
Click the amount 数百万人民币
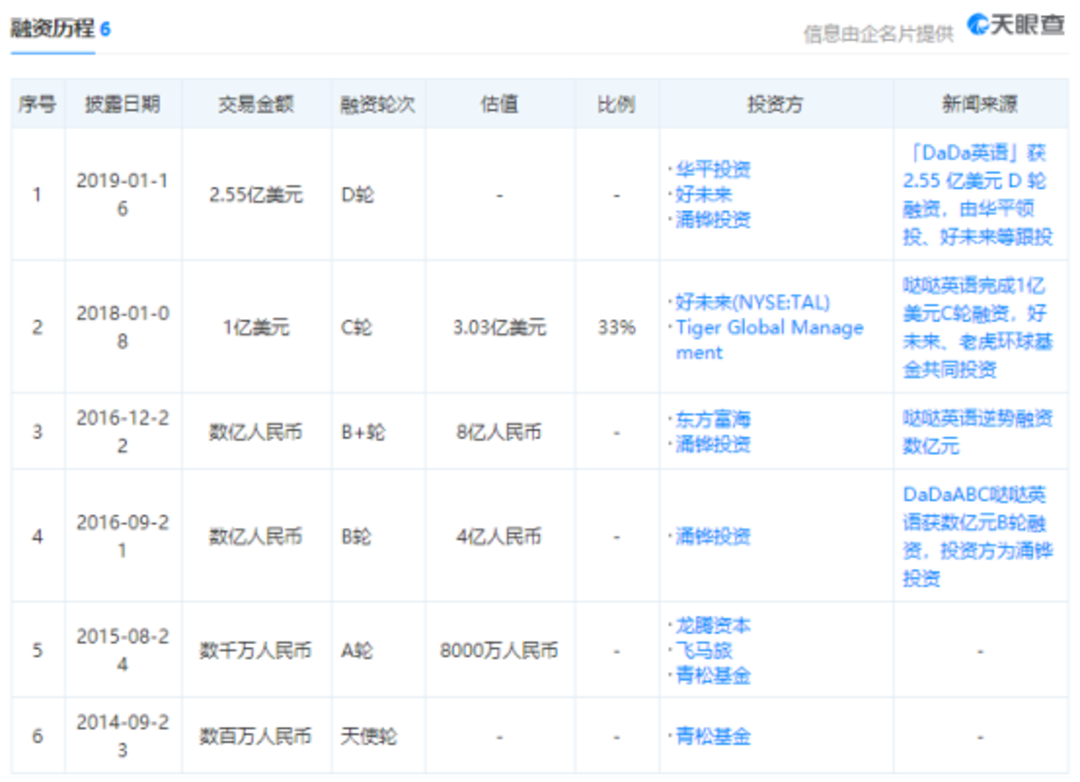(256, 736)
